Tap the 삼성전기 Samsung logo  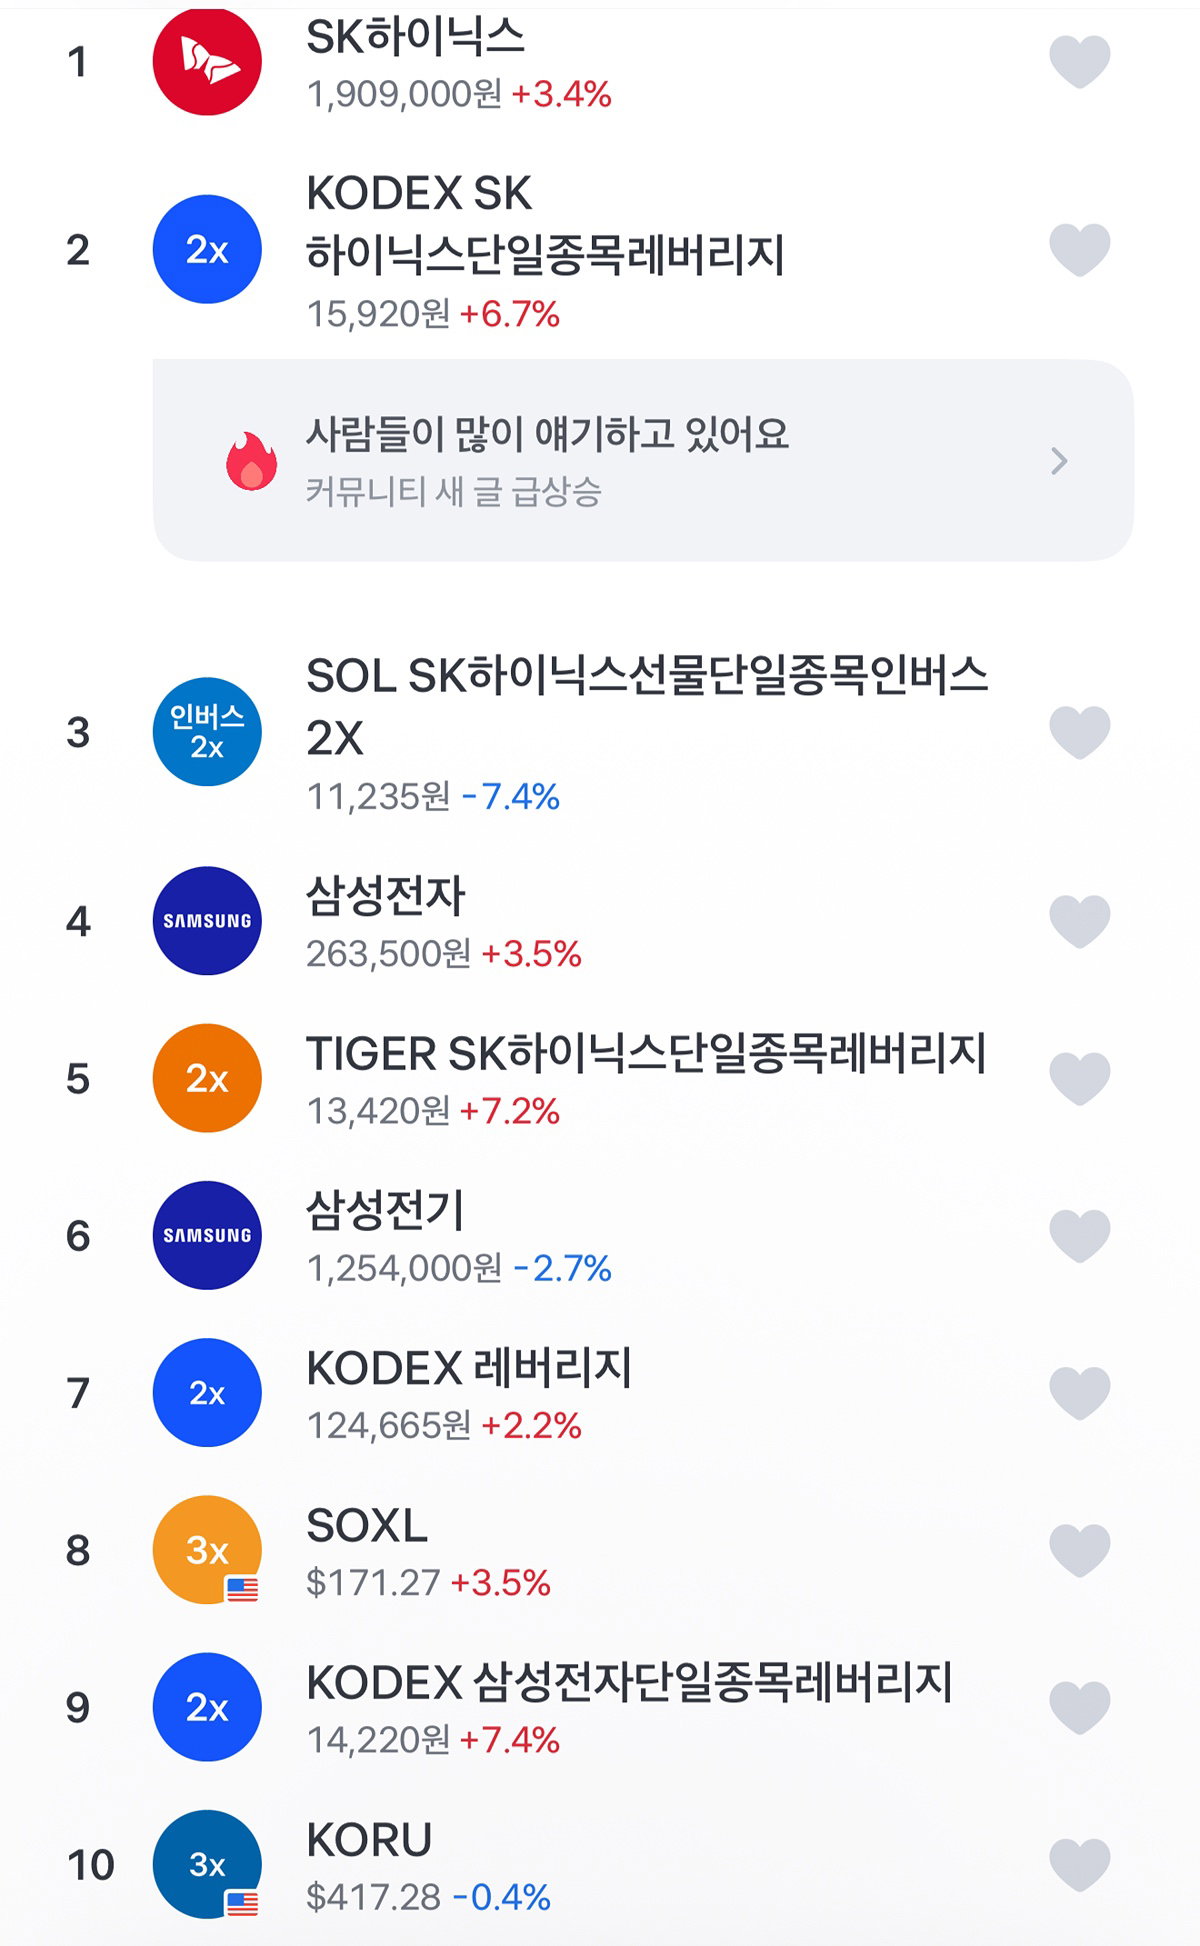(x=207, y=1235)
